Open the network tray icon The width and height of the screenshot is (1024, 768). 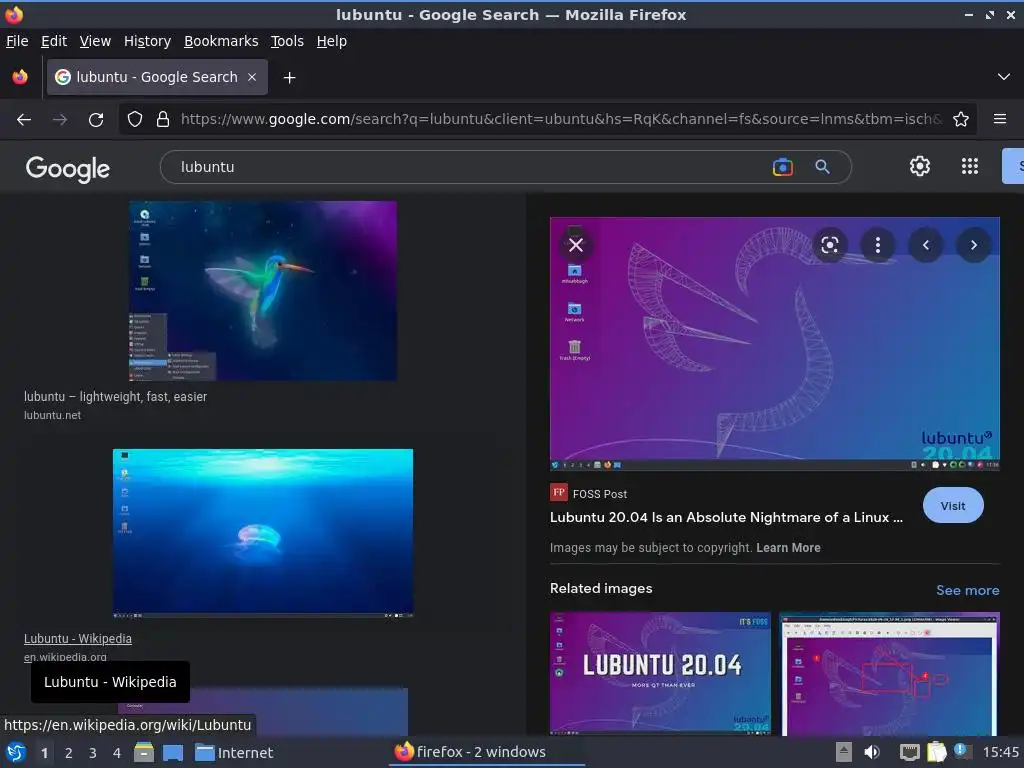909,752
